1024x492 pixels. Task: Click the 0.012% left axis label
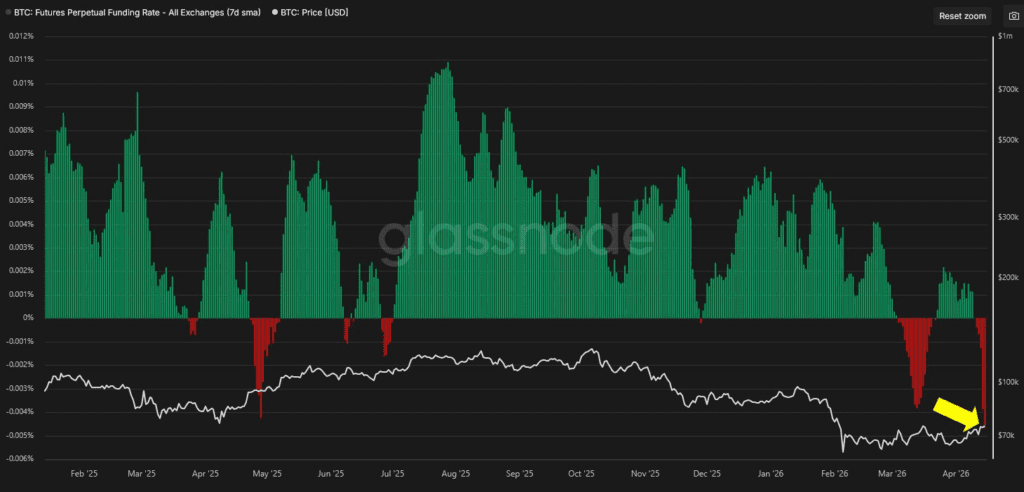(x=20, y=37)
